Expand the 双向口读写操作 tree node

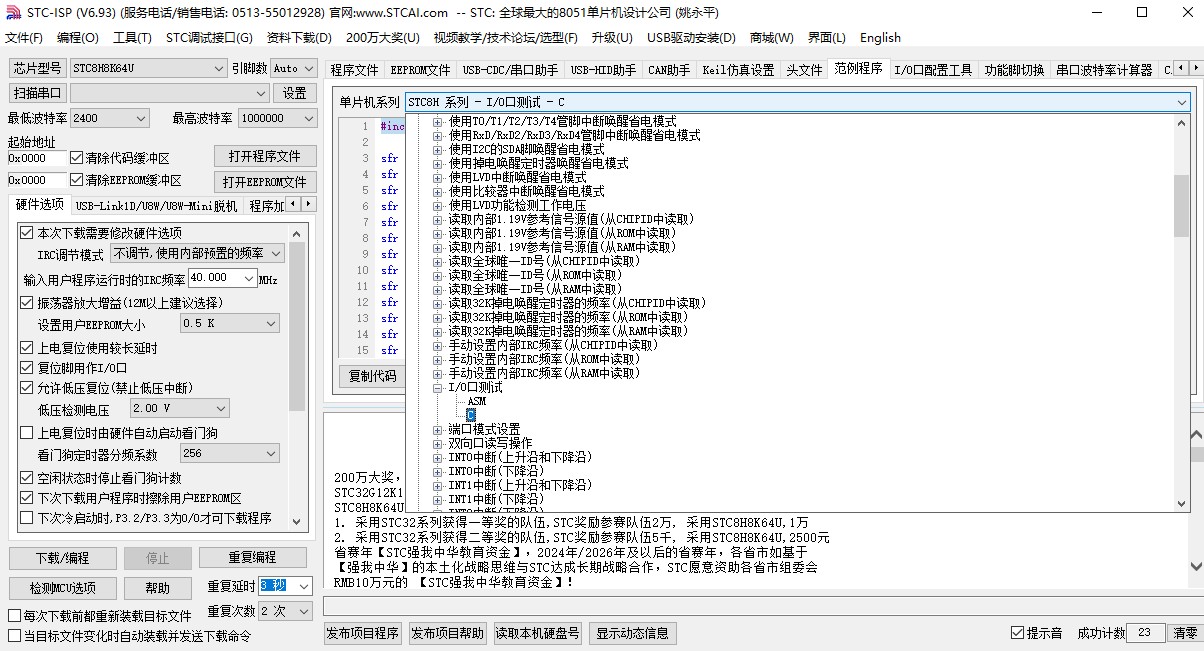coord(437,443)
